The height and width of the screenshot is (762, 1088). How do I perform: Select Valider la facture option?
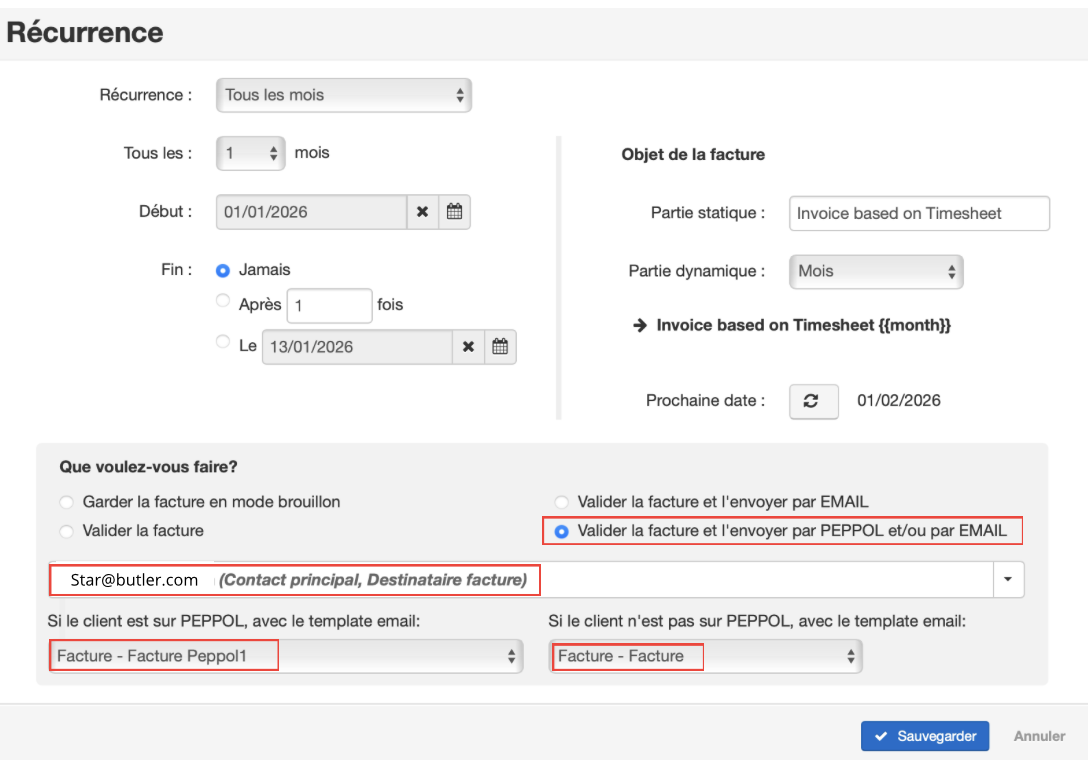coord(66,531)
